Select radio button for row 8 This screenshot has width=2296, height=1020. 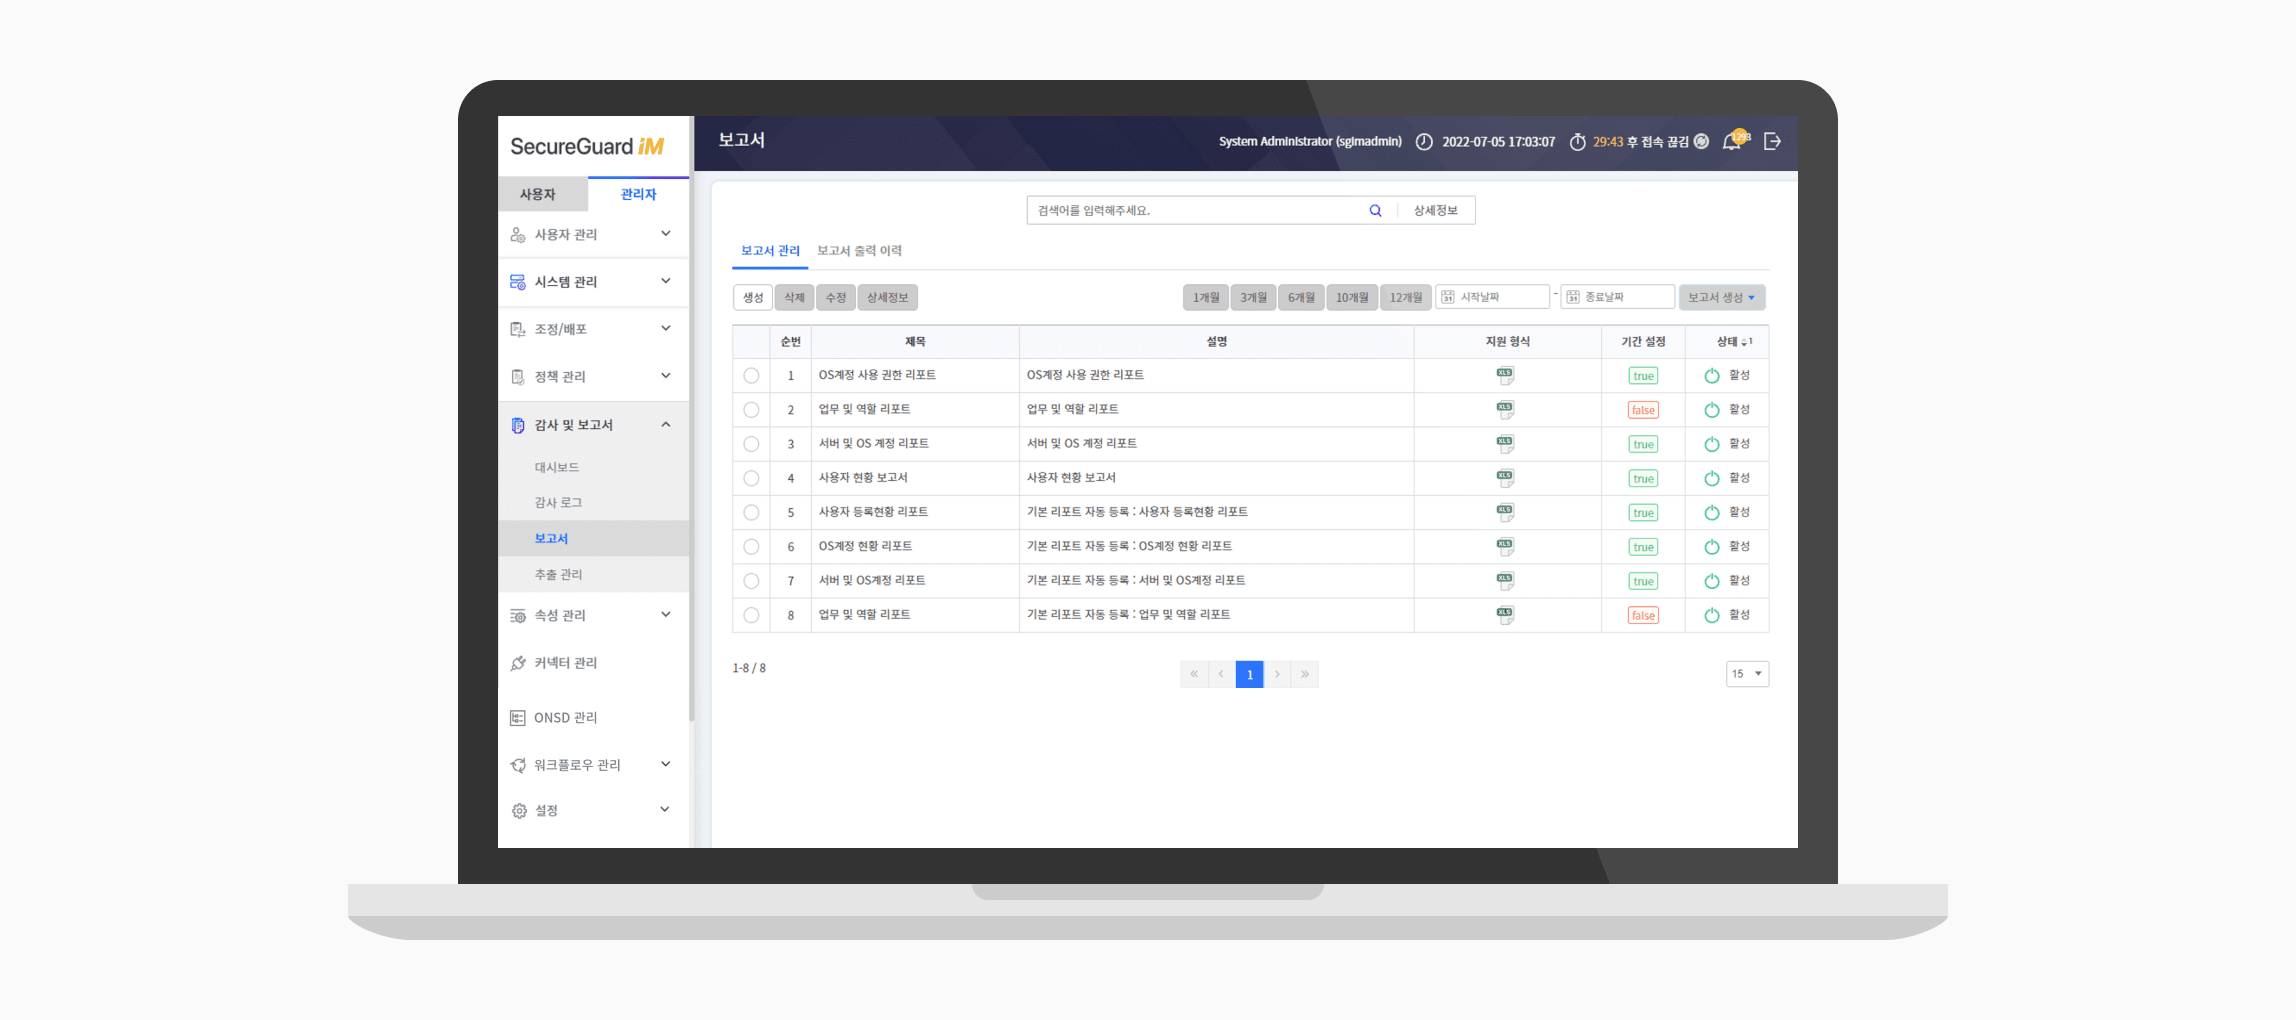751,615
